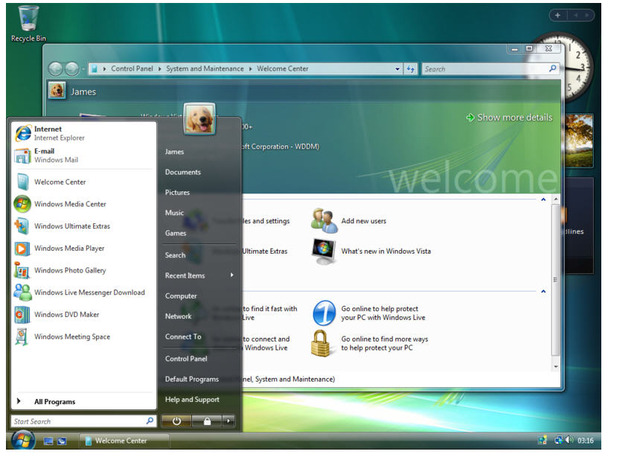Open Music from Start menu
Viewport: 640px width, 457px height.
174,213
